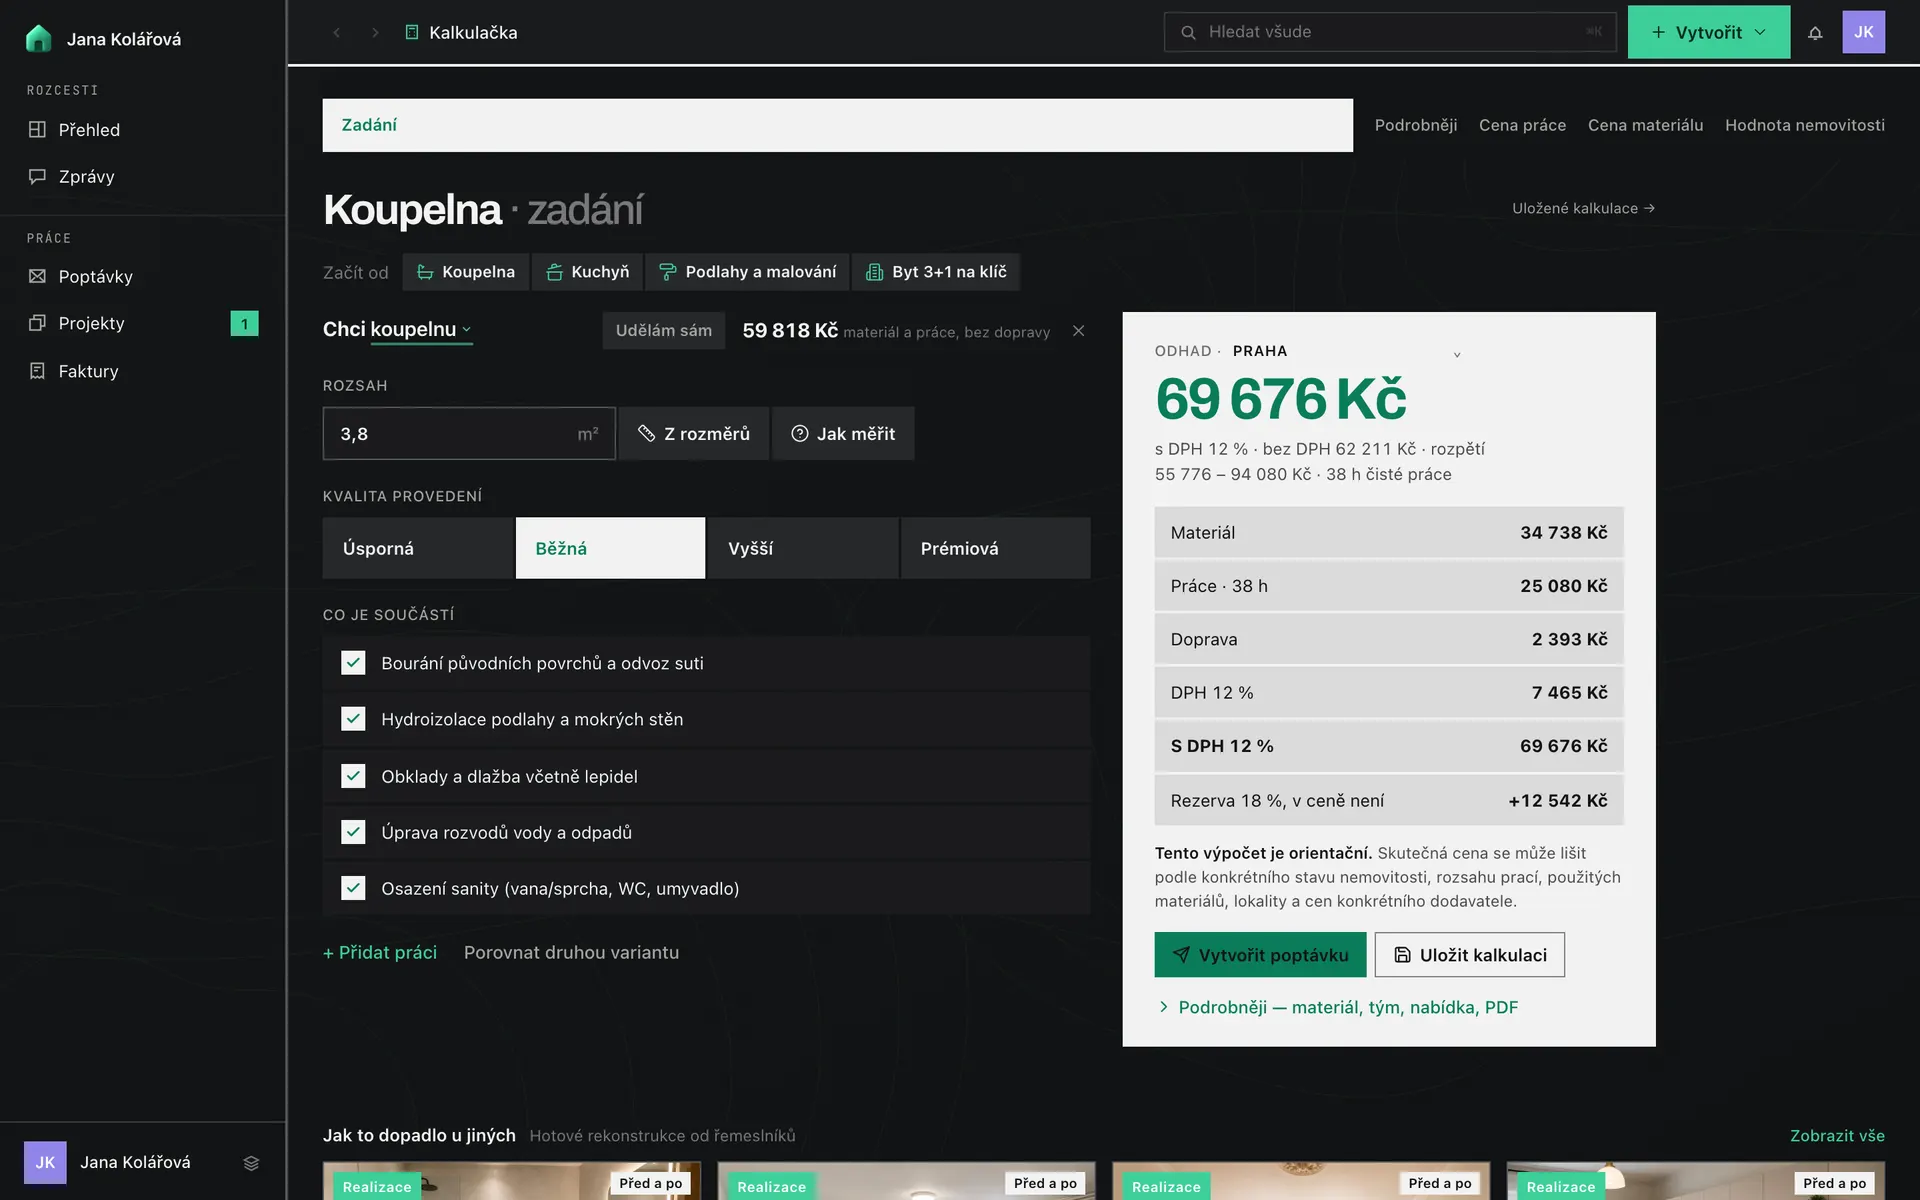Open the Jak měřit help

tap(843, 434)
